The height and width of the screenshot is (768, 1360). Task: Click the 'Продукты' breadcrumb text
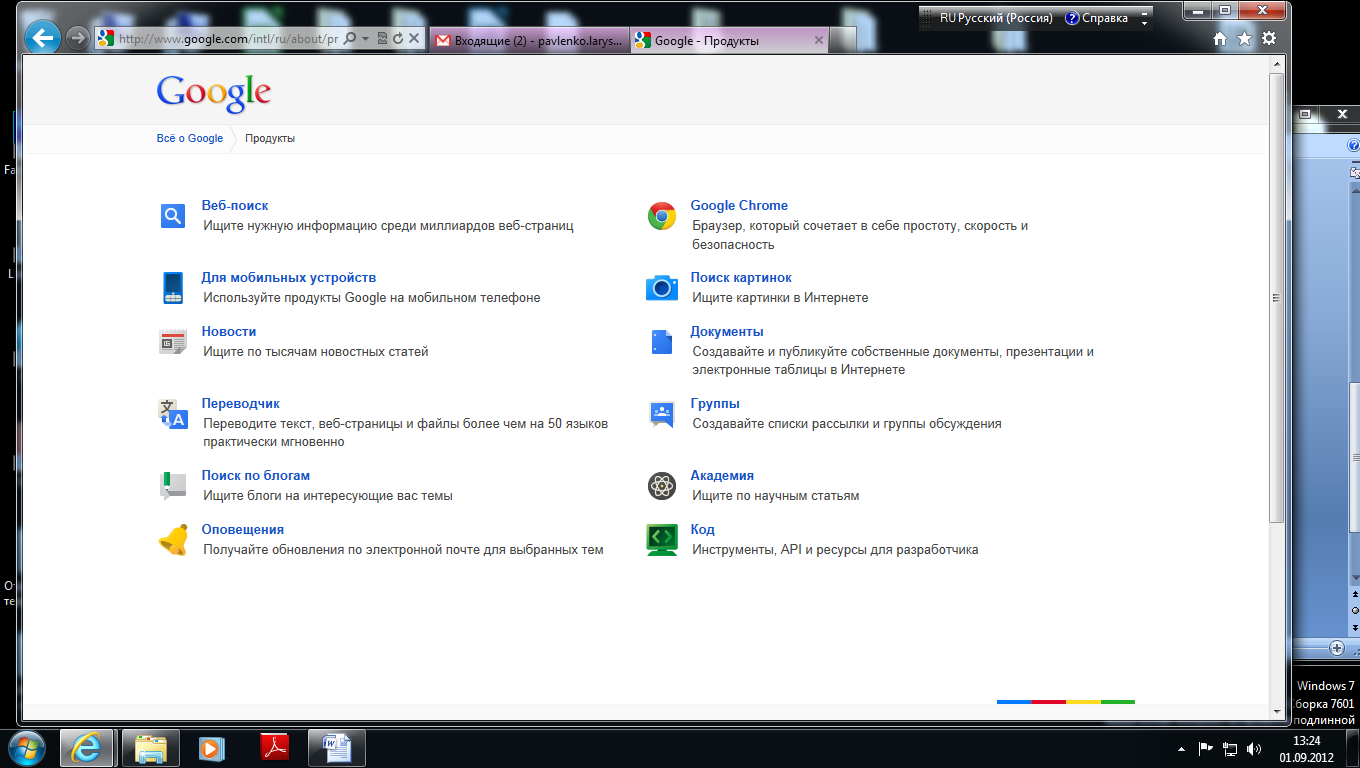pos(270,138)
